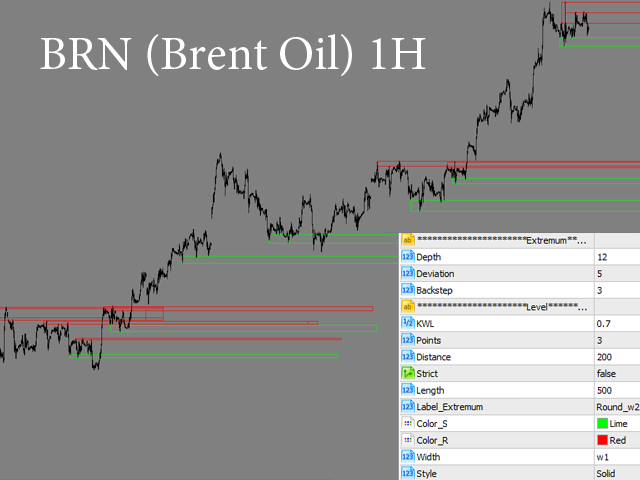Click the double-type icon beside KWL
Viewport: 640px width, 480px height.
[x=407, y=323]
